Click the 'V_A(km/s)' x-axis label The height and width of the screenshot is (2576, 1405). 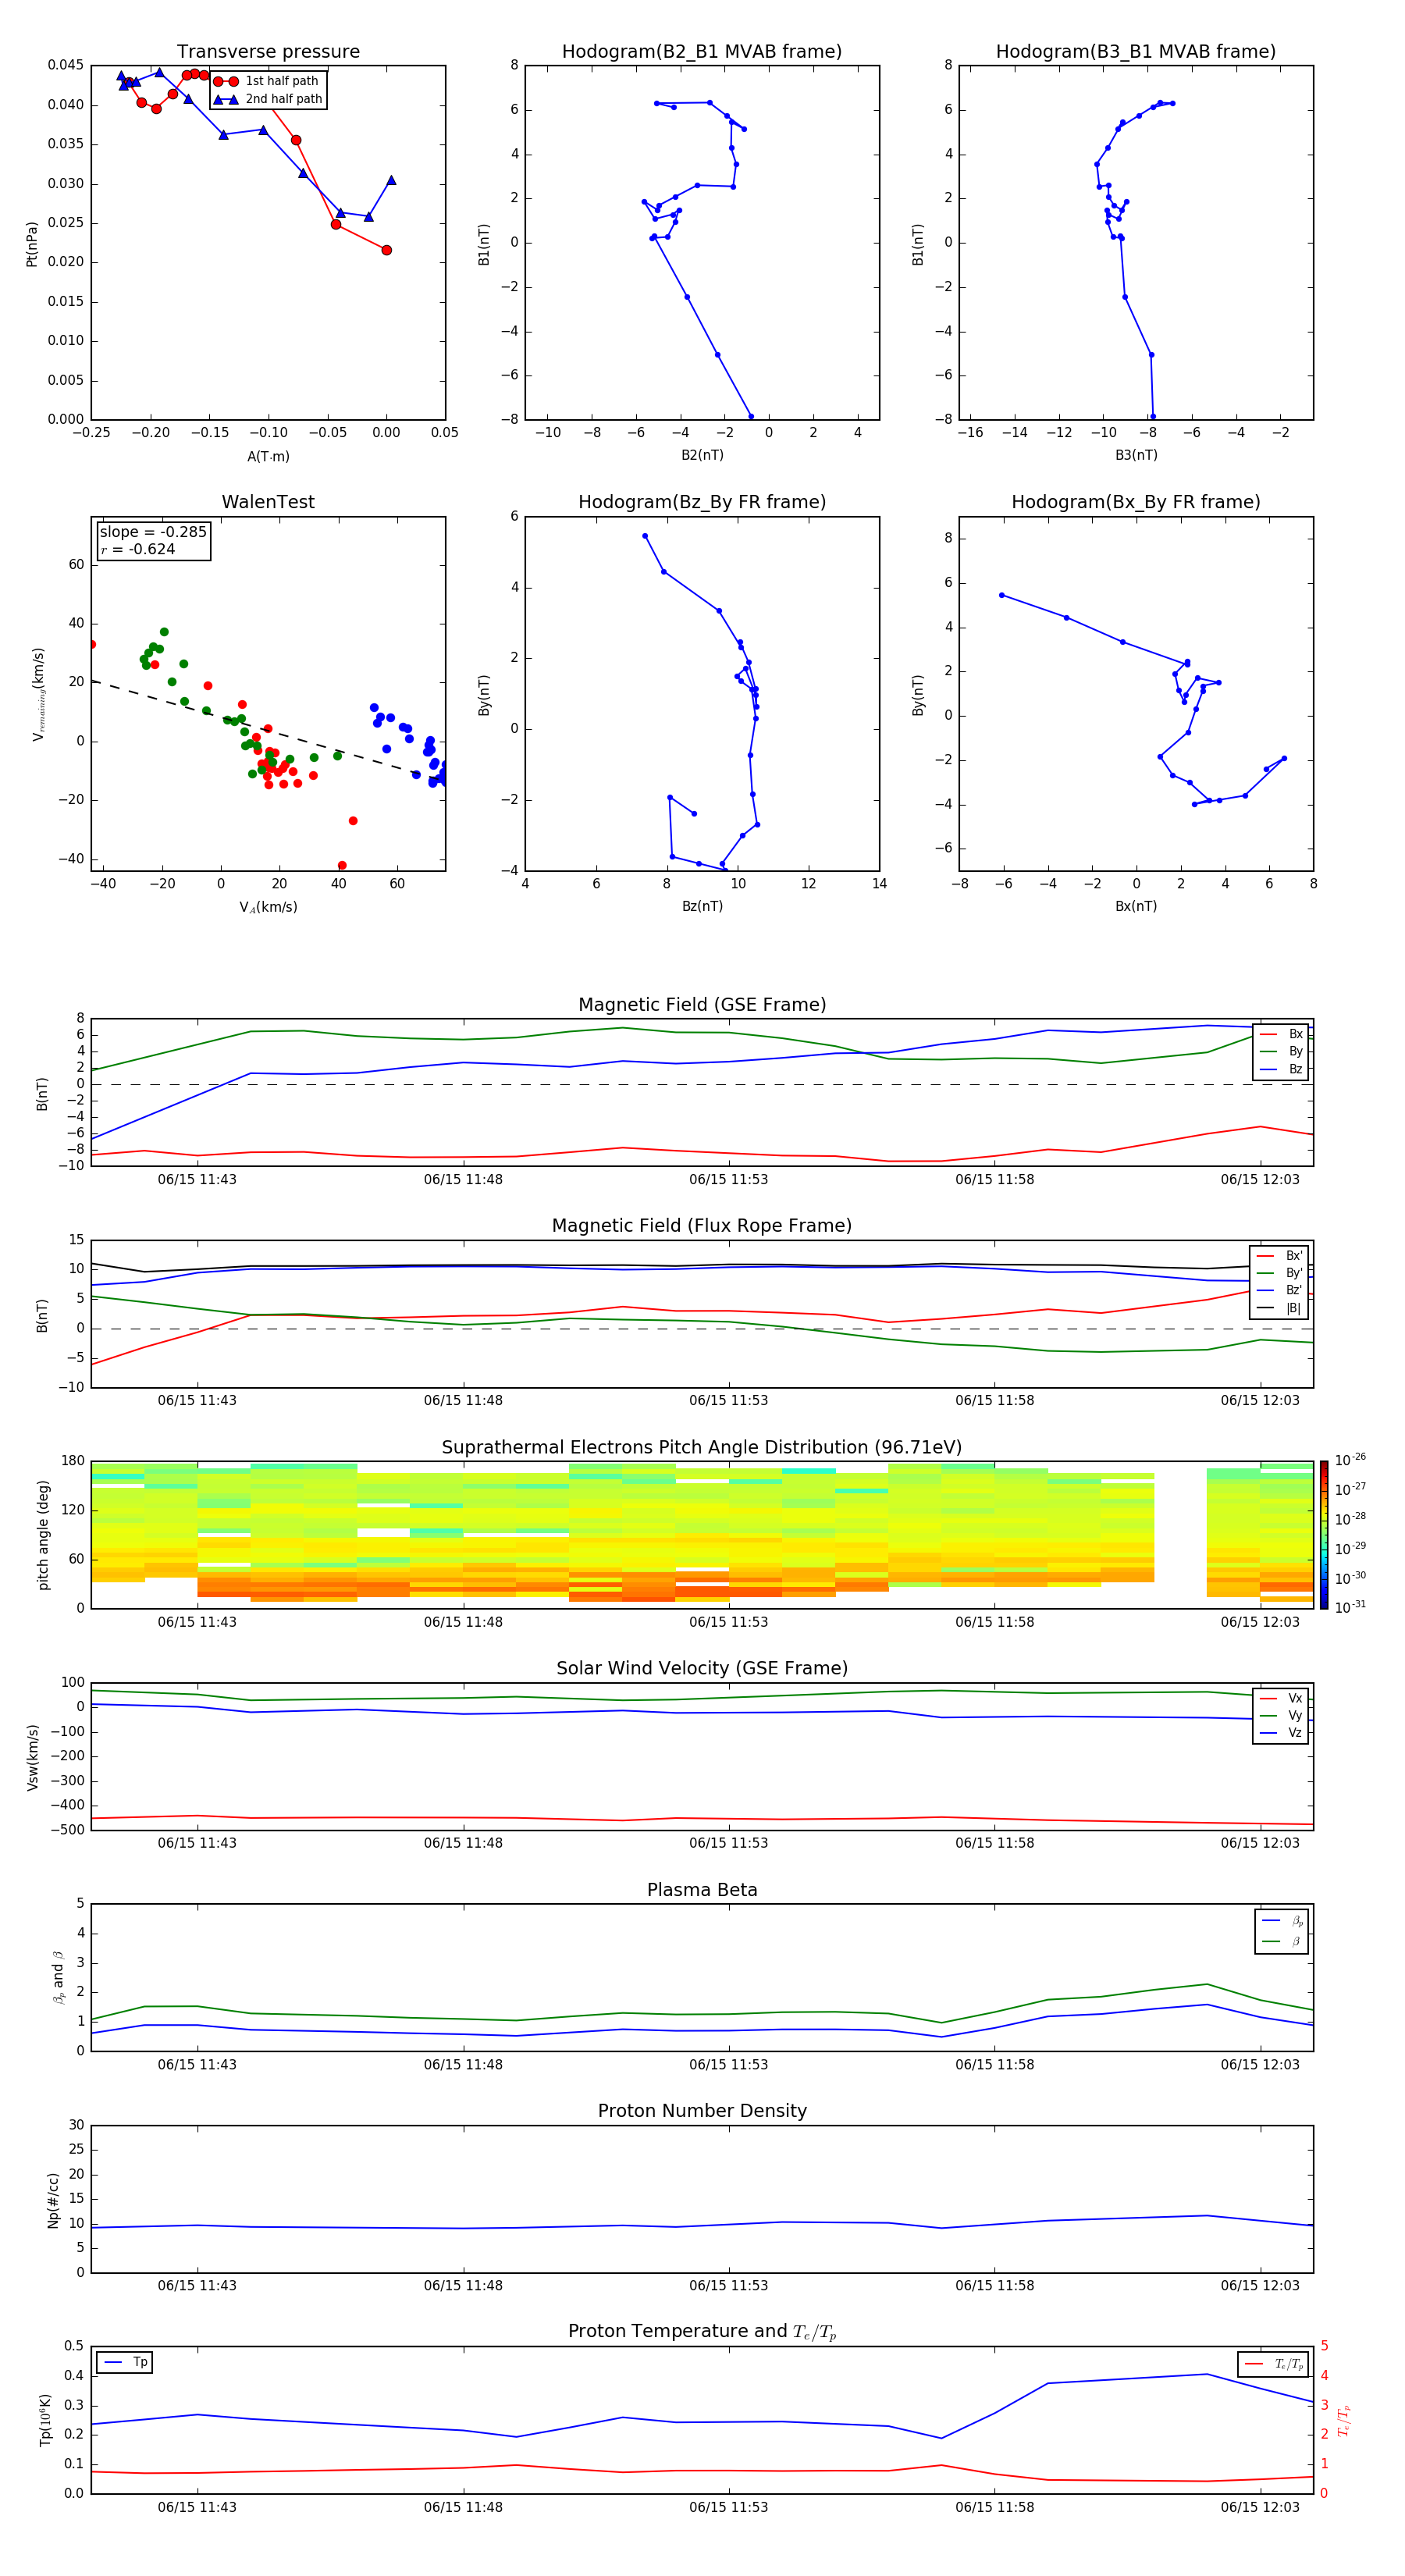268,907
